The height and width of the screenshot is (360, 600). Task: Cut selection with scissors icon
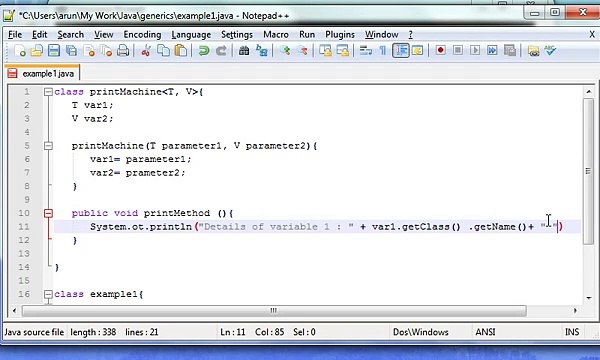145,50
